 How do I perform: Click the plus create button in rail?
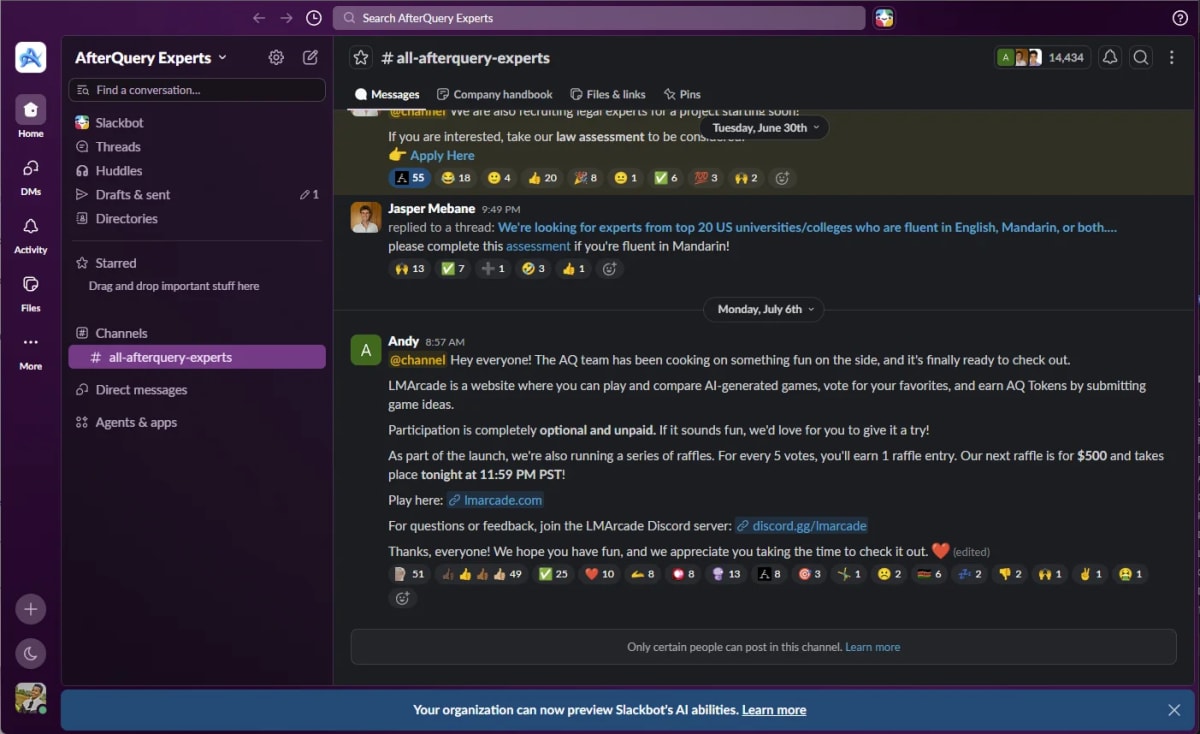click(x=31, y=609)
